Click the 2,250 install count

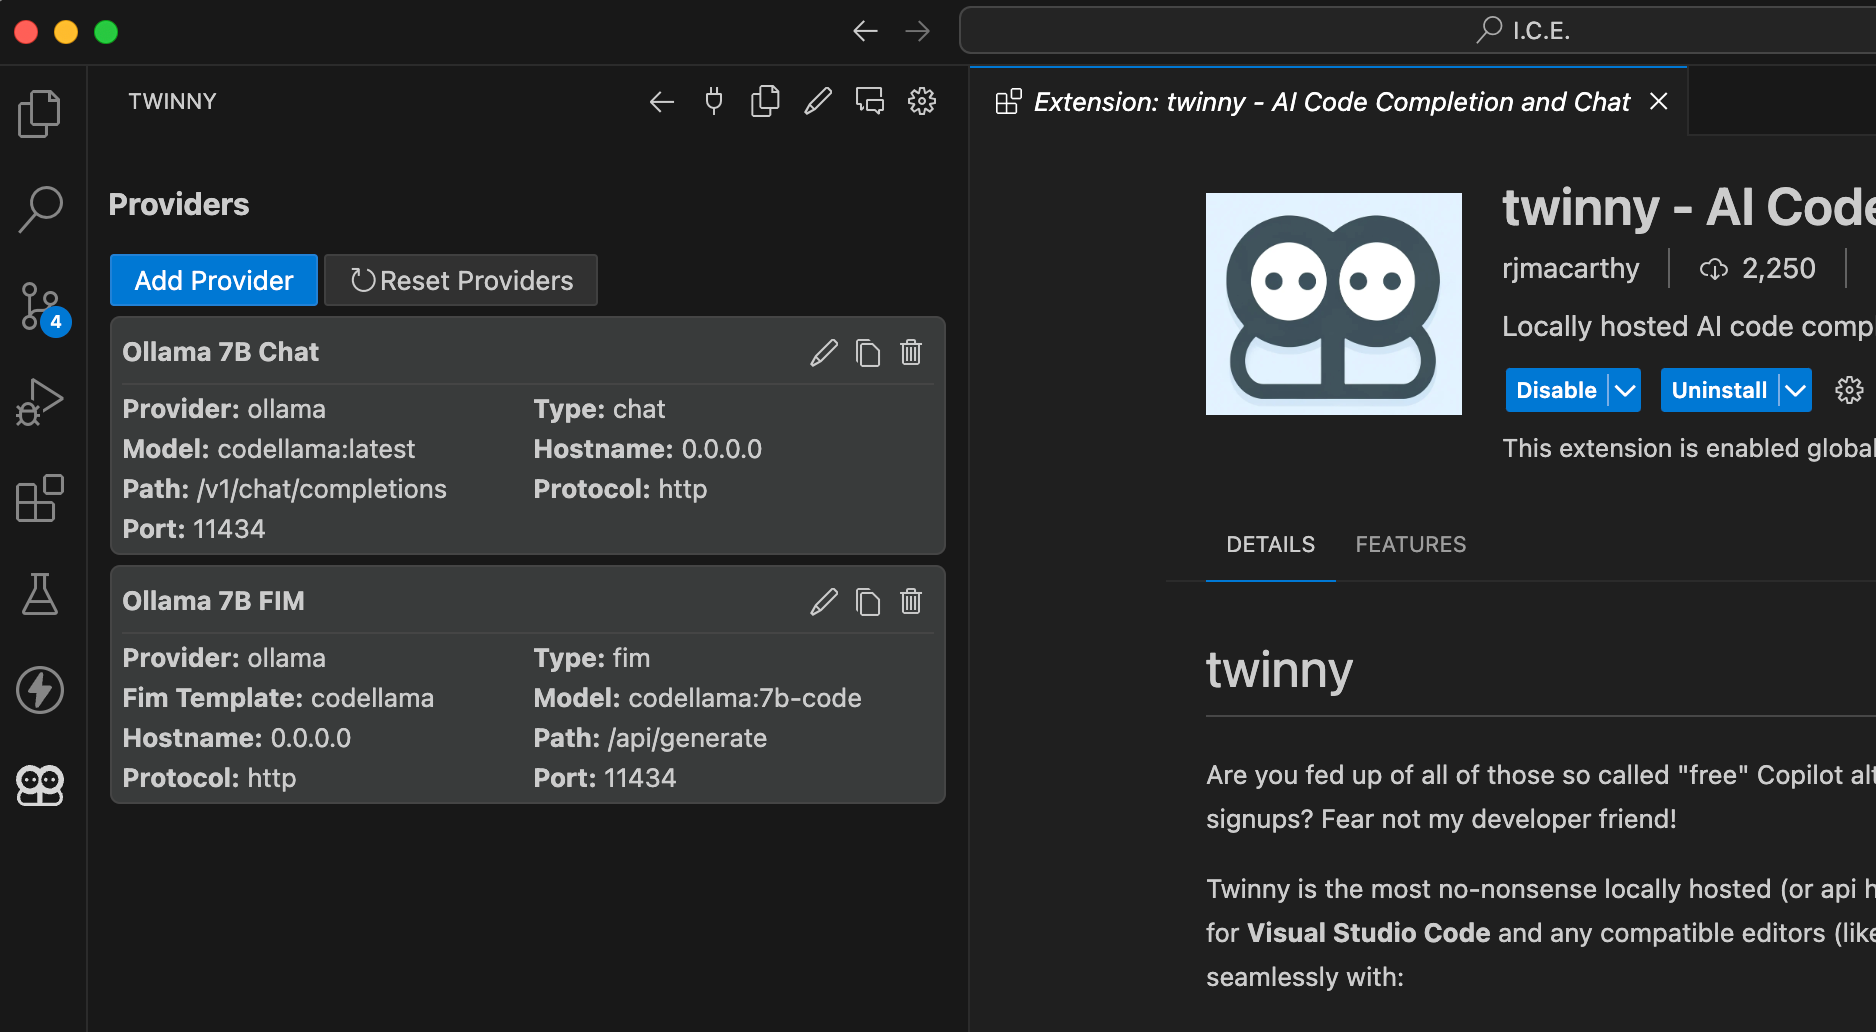pyautogui.click(x=1757, y=268)
